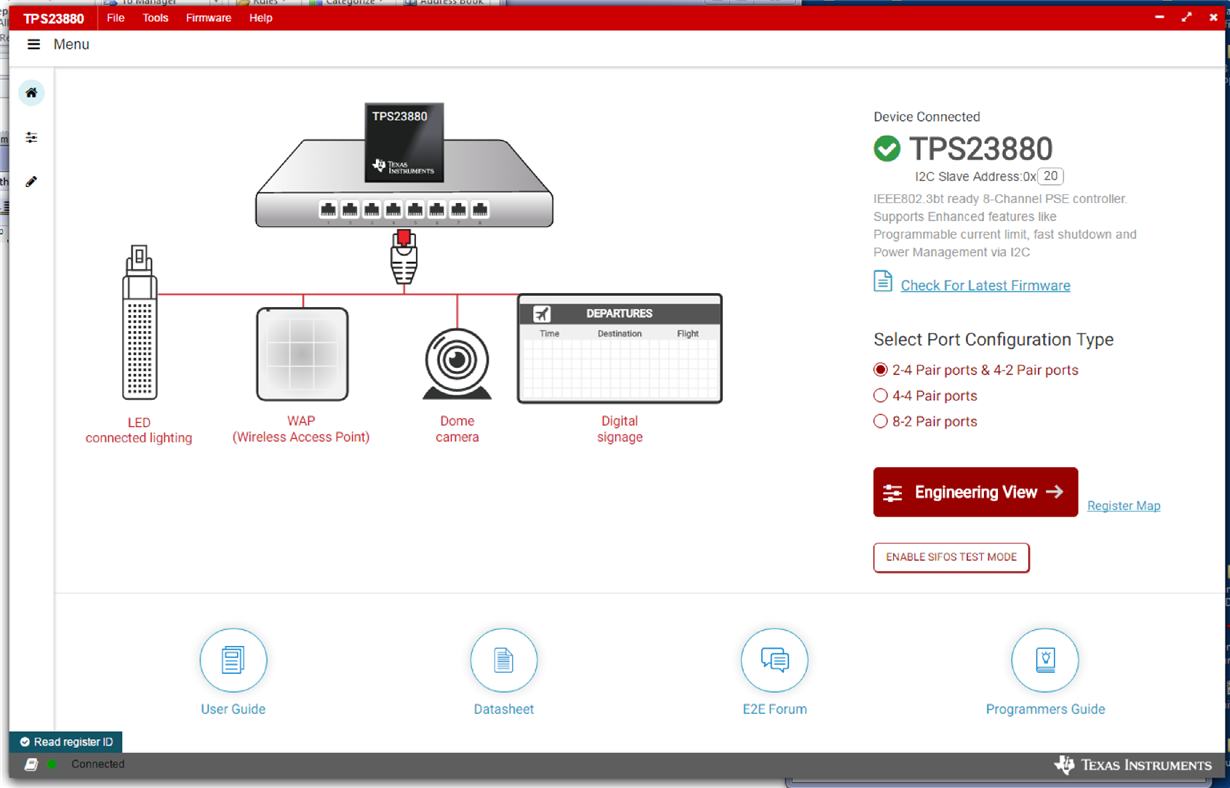Click the firmware document icon
Image resolution: width=1230 pixels, height=788 pixels.
[883, 282]
